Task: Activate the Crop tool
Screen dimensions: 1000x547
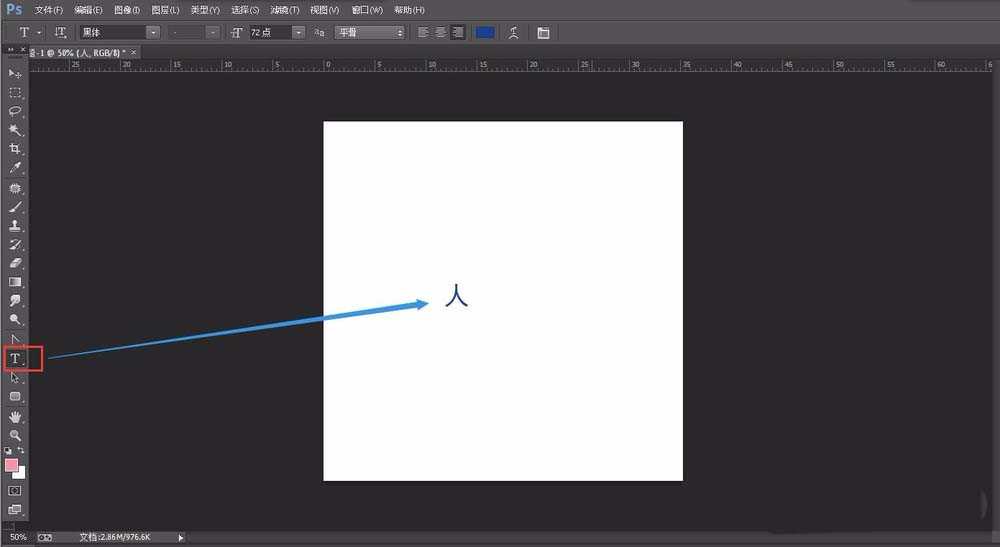Action: coord(15,149)
